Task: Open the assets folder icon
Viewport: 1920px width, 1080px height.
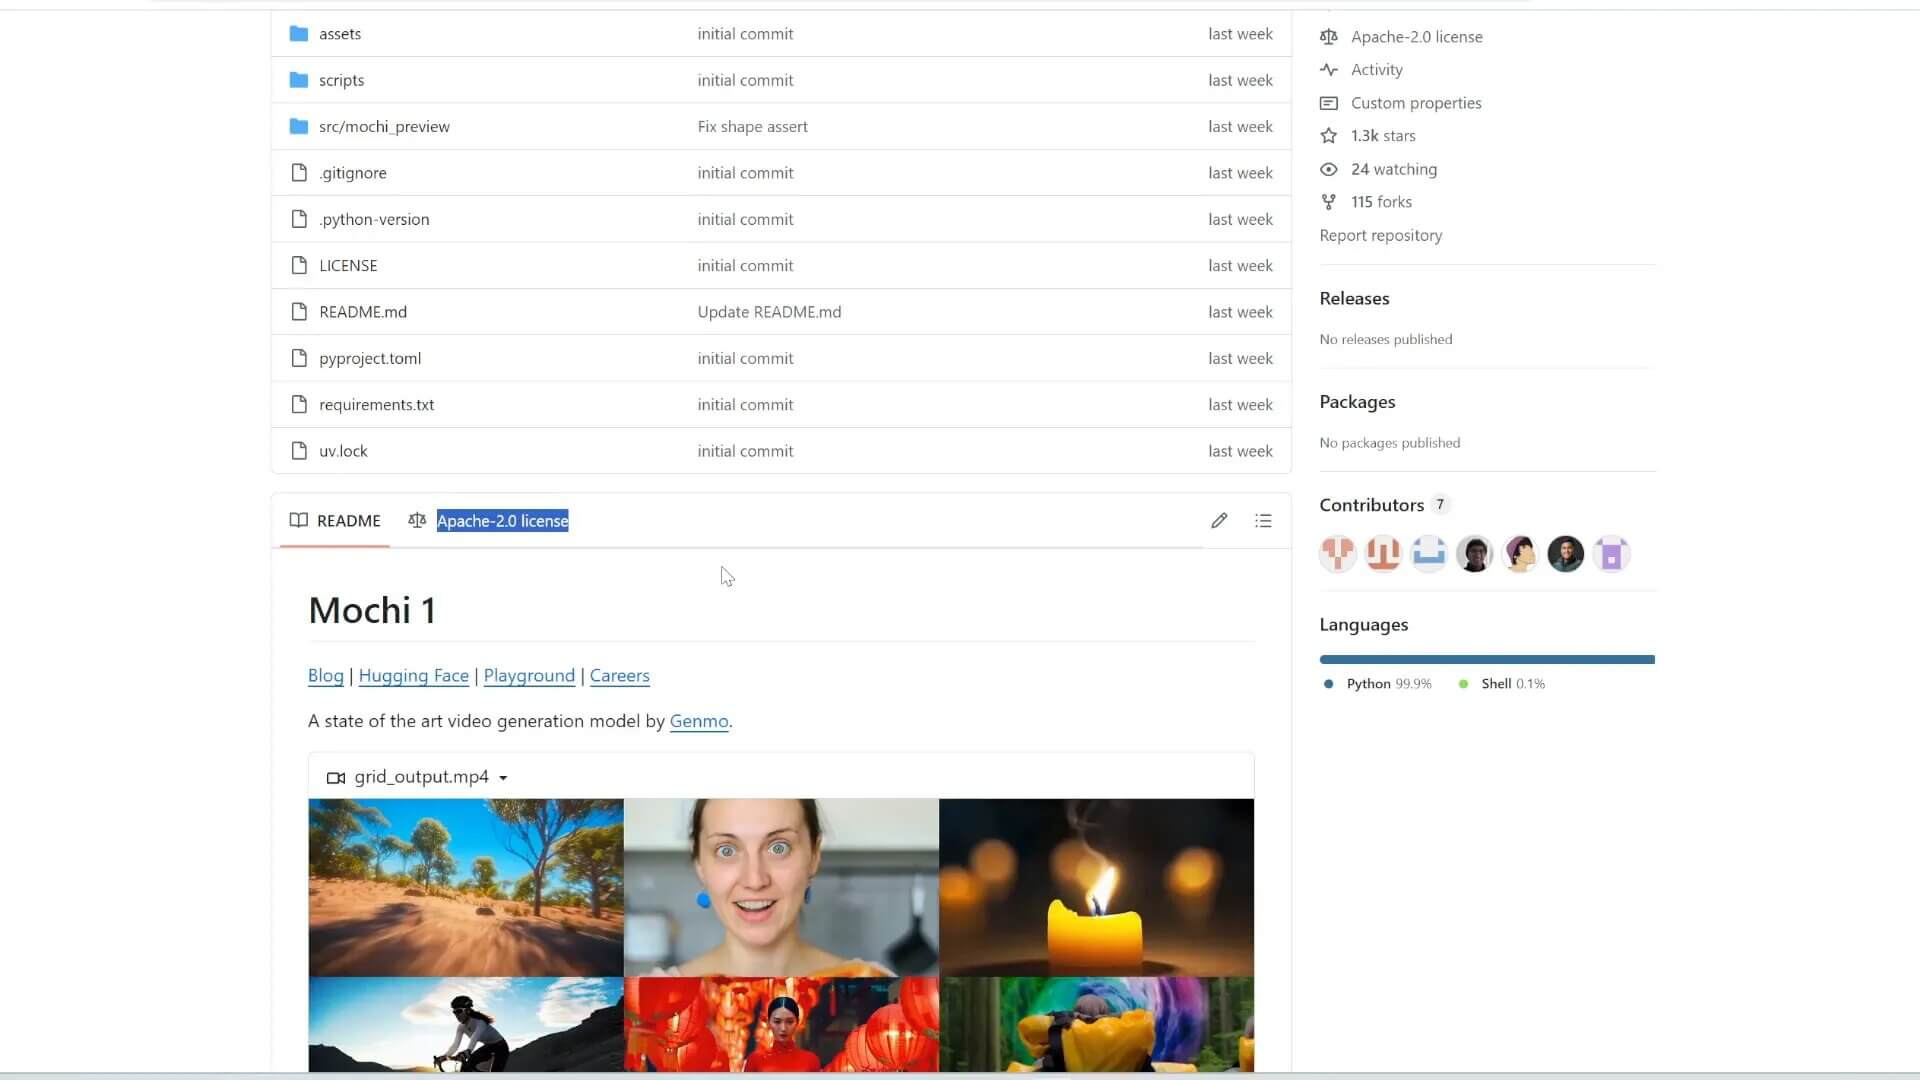Action: (x=298, y=33)
